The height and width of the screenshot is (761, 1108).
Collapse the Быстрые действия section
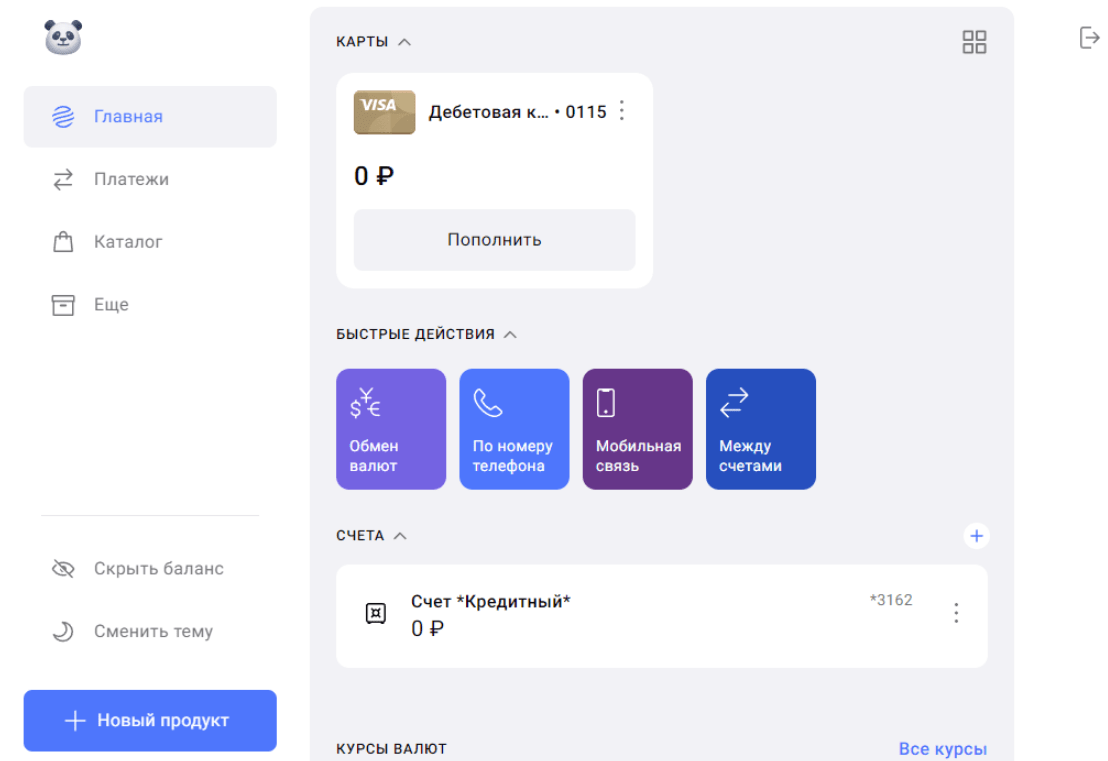510,335
